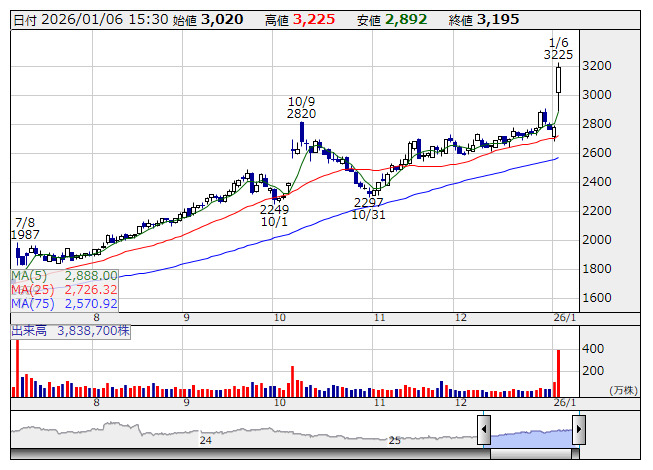Click the 7/8 1987 low marker

pos(26,227)
